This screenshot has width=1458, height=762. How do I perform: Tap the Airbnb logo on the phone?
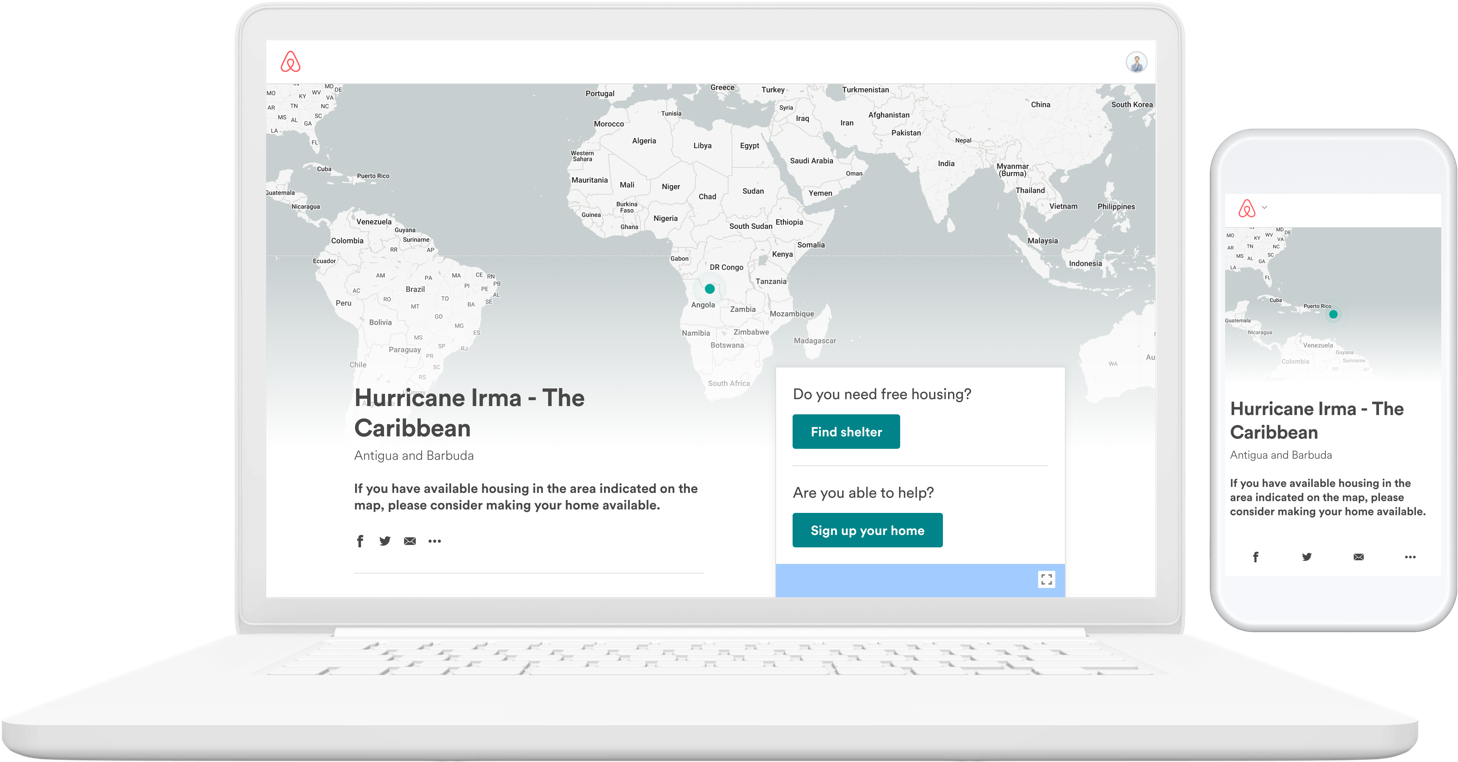tap(1246, 208)
